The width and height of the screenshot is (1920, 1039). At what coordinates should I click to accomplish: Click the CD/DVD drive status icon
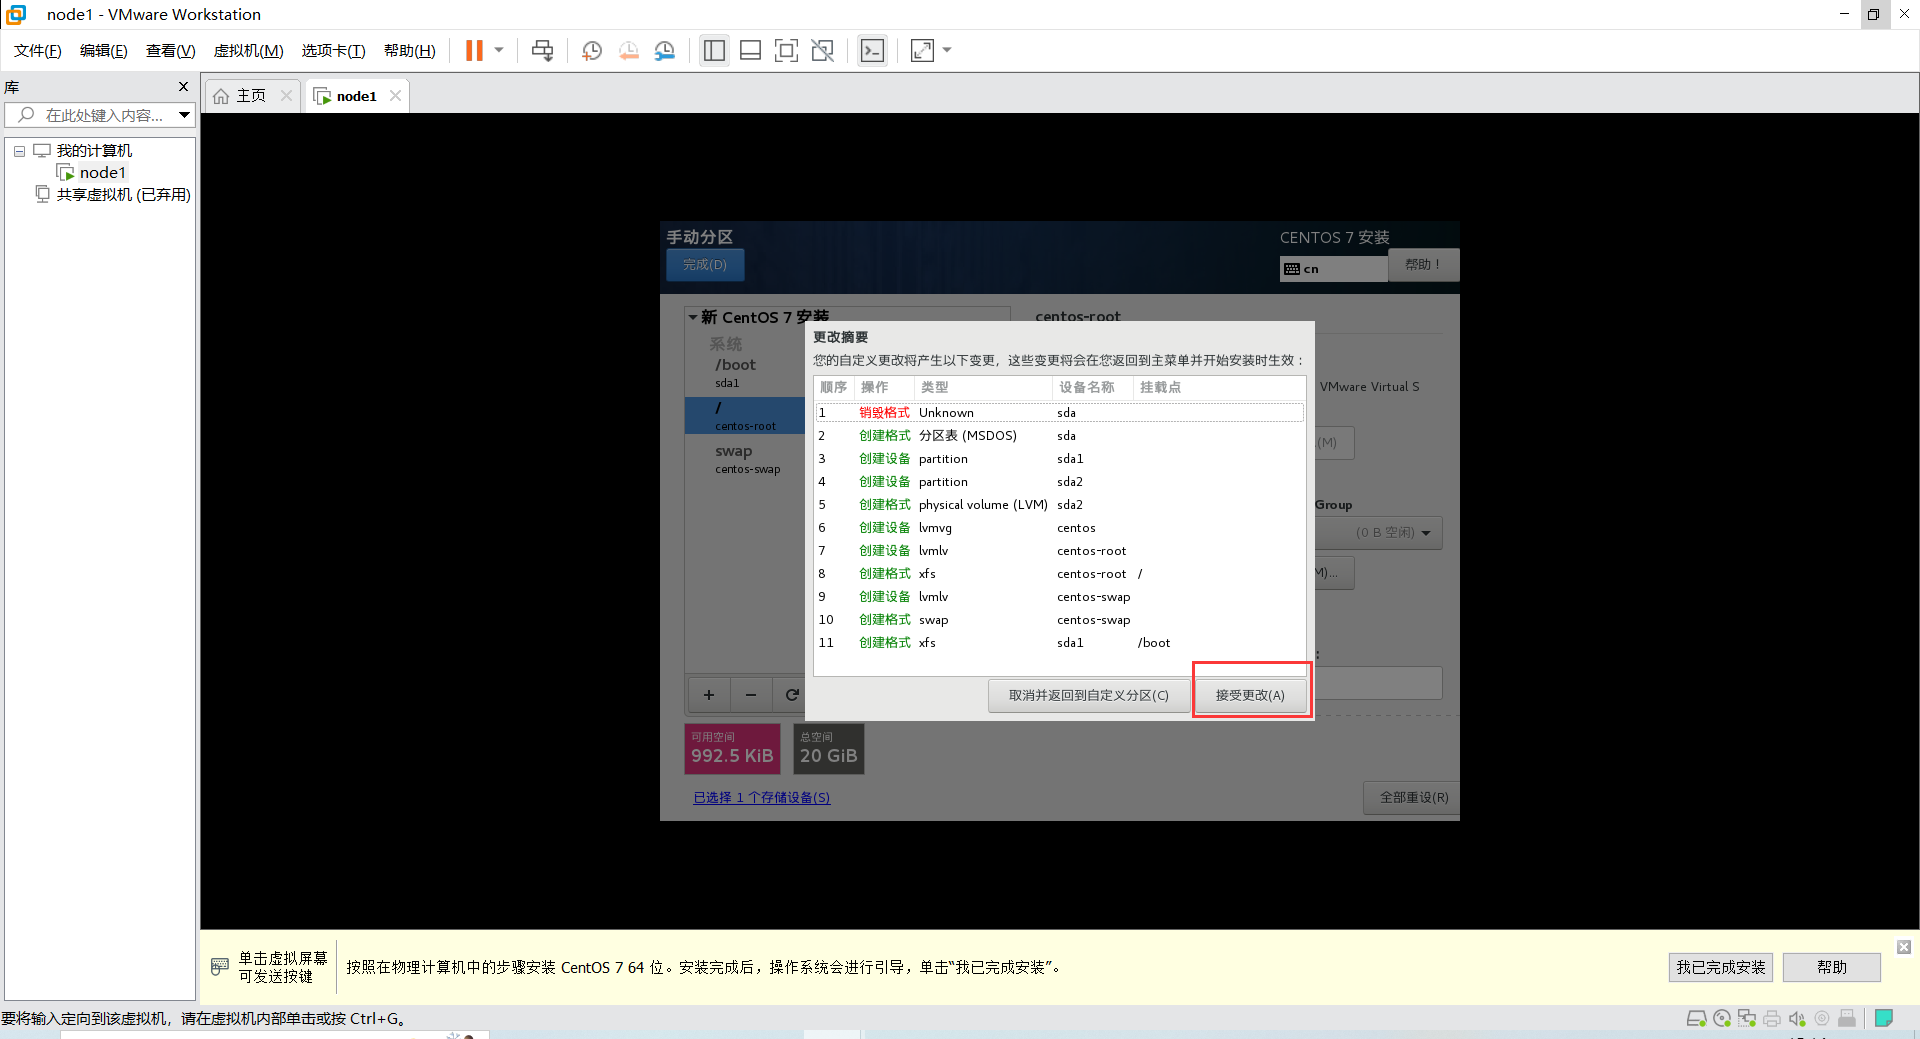tap(1722, 1018)
